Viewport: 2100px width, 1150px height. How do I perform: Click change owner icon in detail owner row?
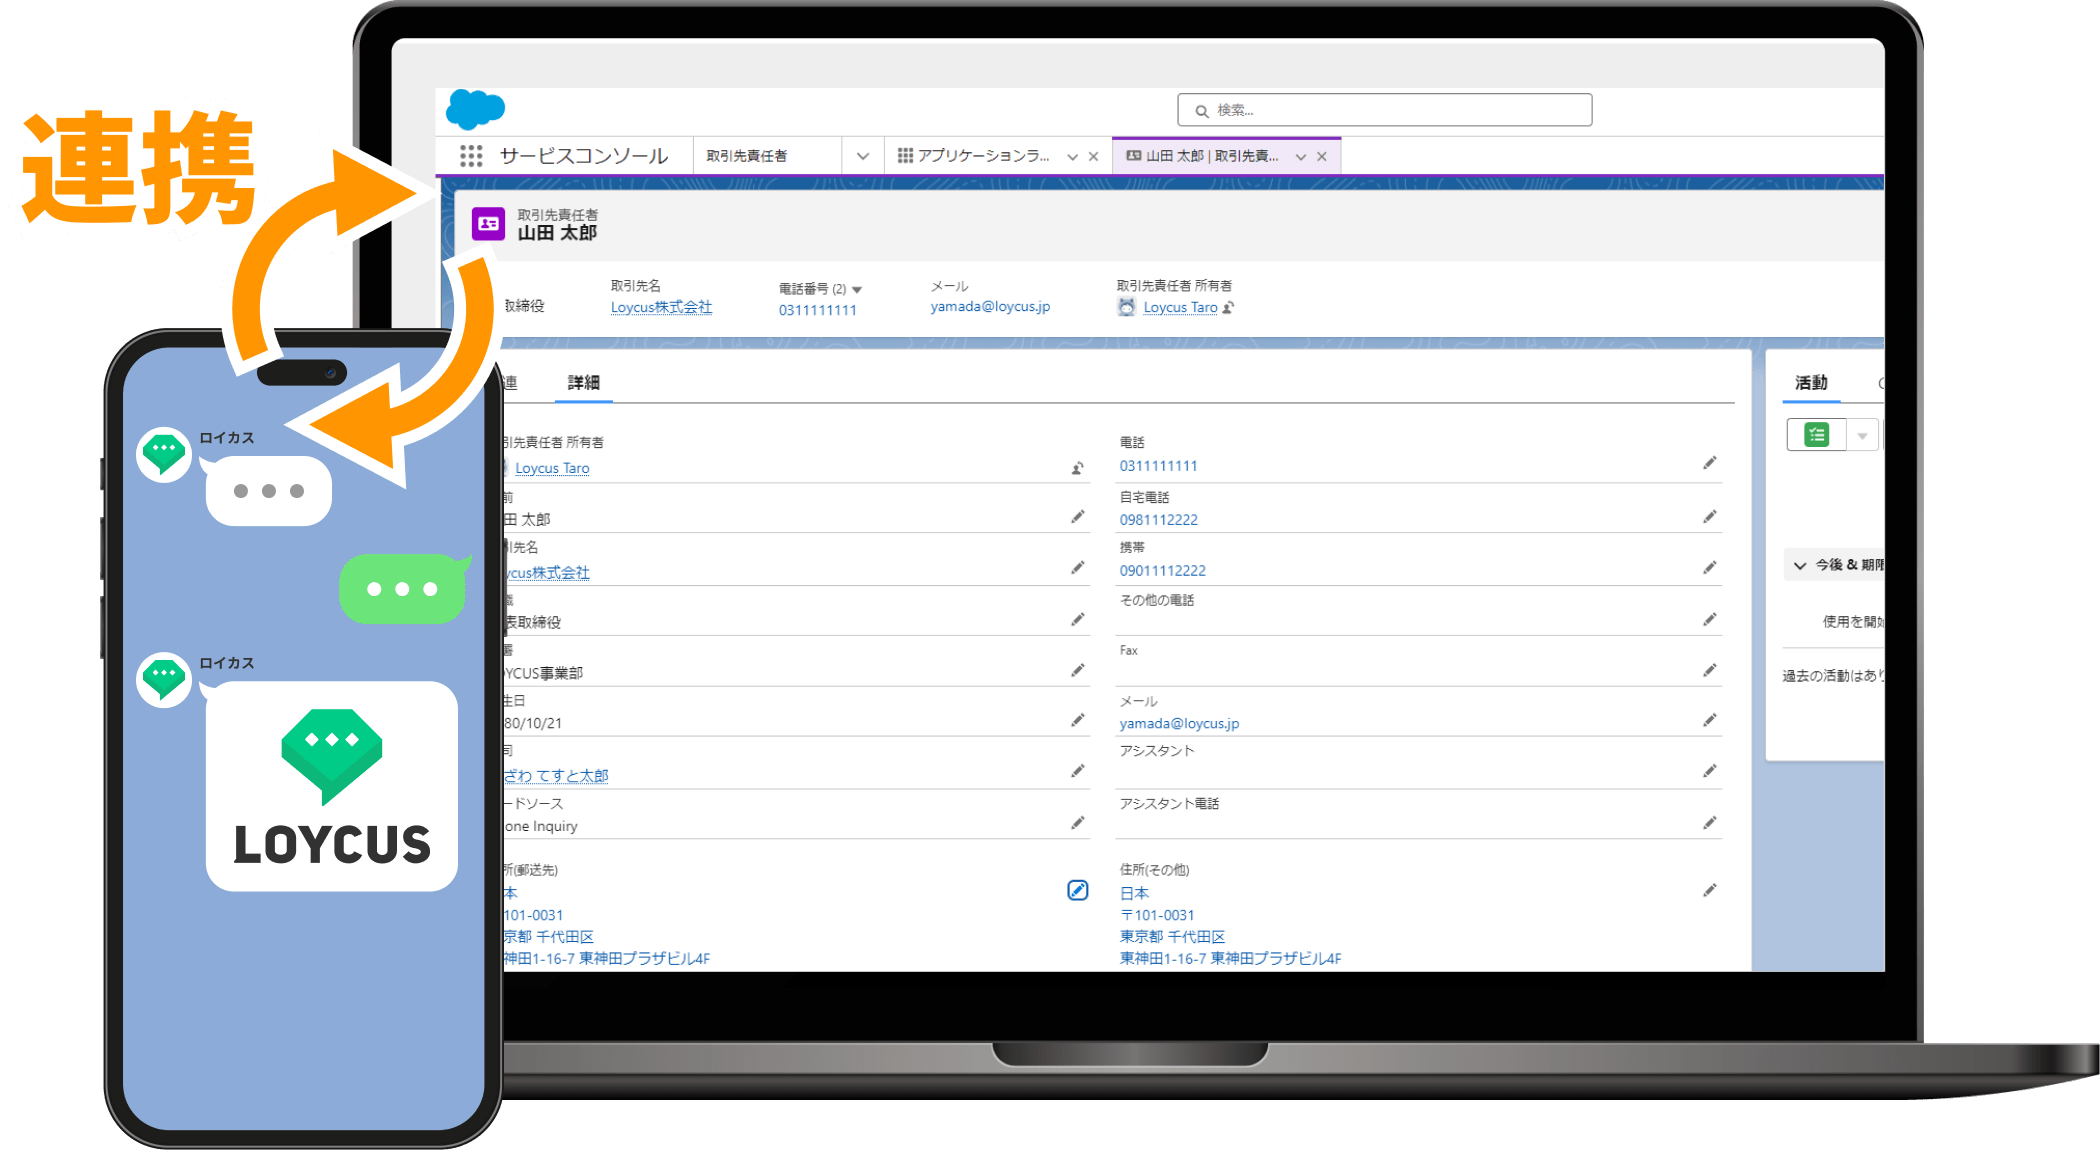[1078, 468]
